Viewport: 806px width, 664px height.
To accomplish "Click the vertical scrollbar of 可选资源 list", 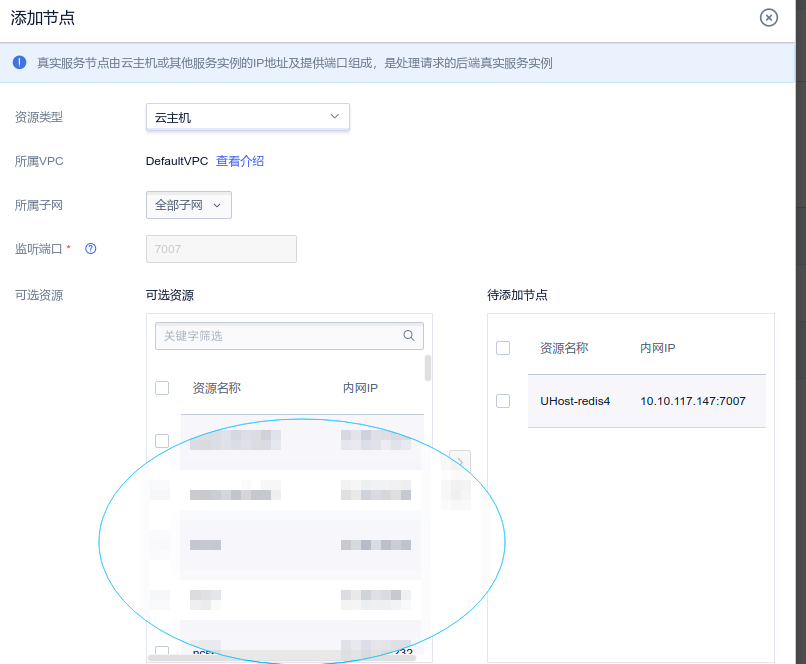I will 428,368.
